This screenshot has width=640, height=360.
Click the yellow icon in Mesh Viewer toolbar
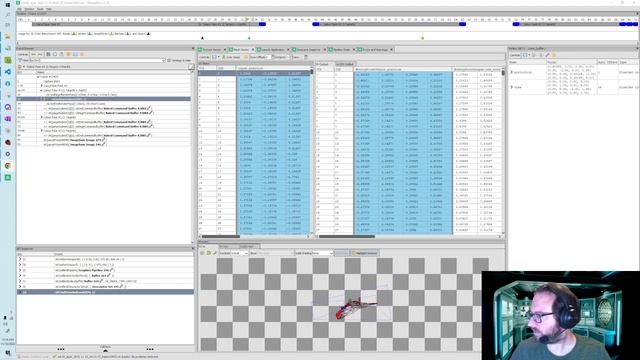click(246, 57)
